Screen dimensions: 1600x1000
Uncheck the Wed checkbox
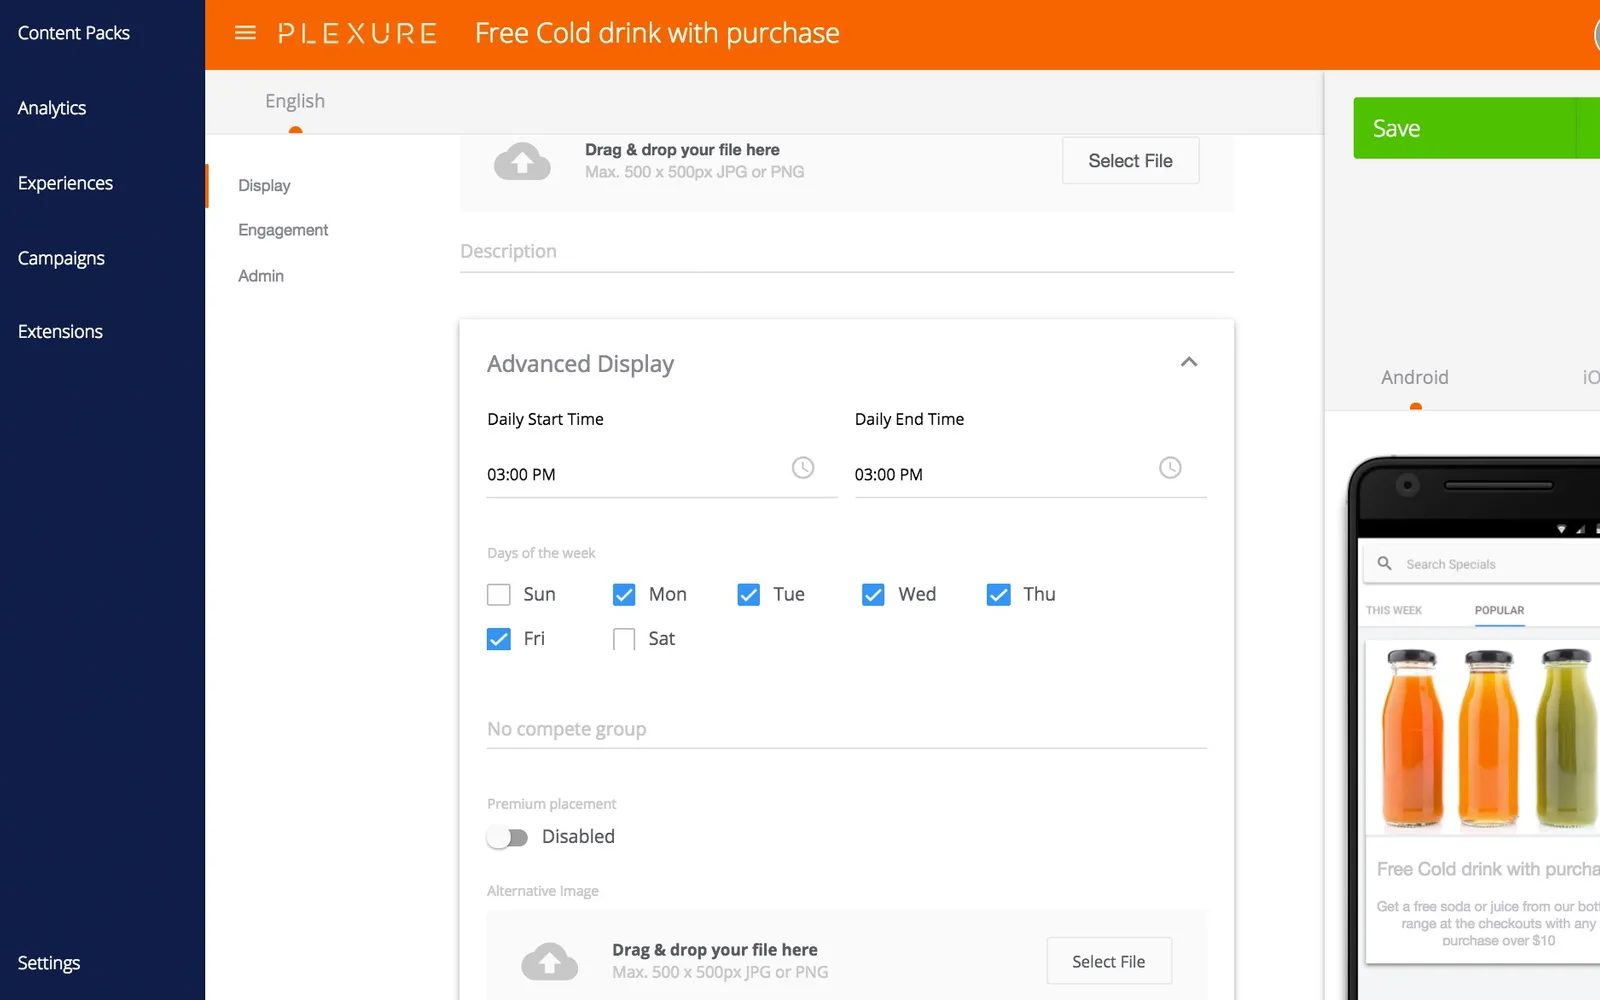873,595
